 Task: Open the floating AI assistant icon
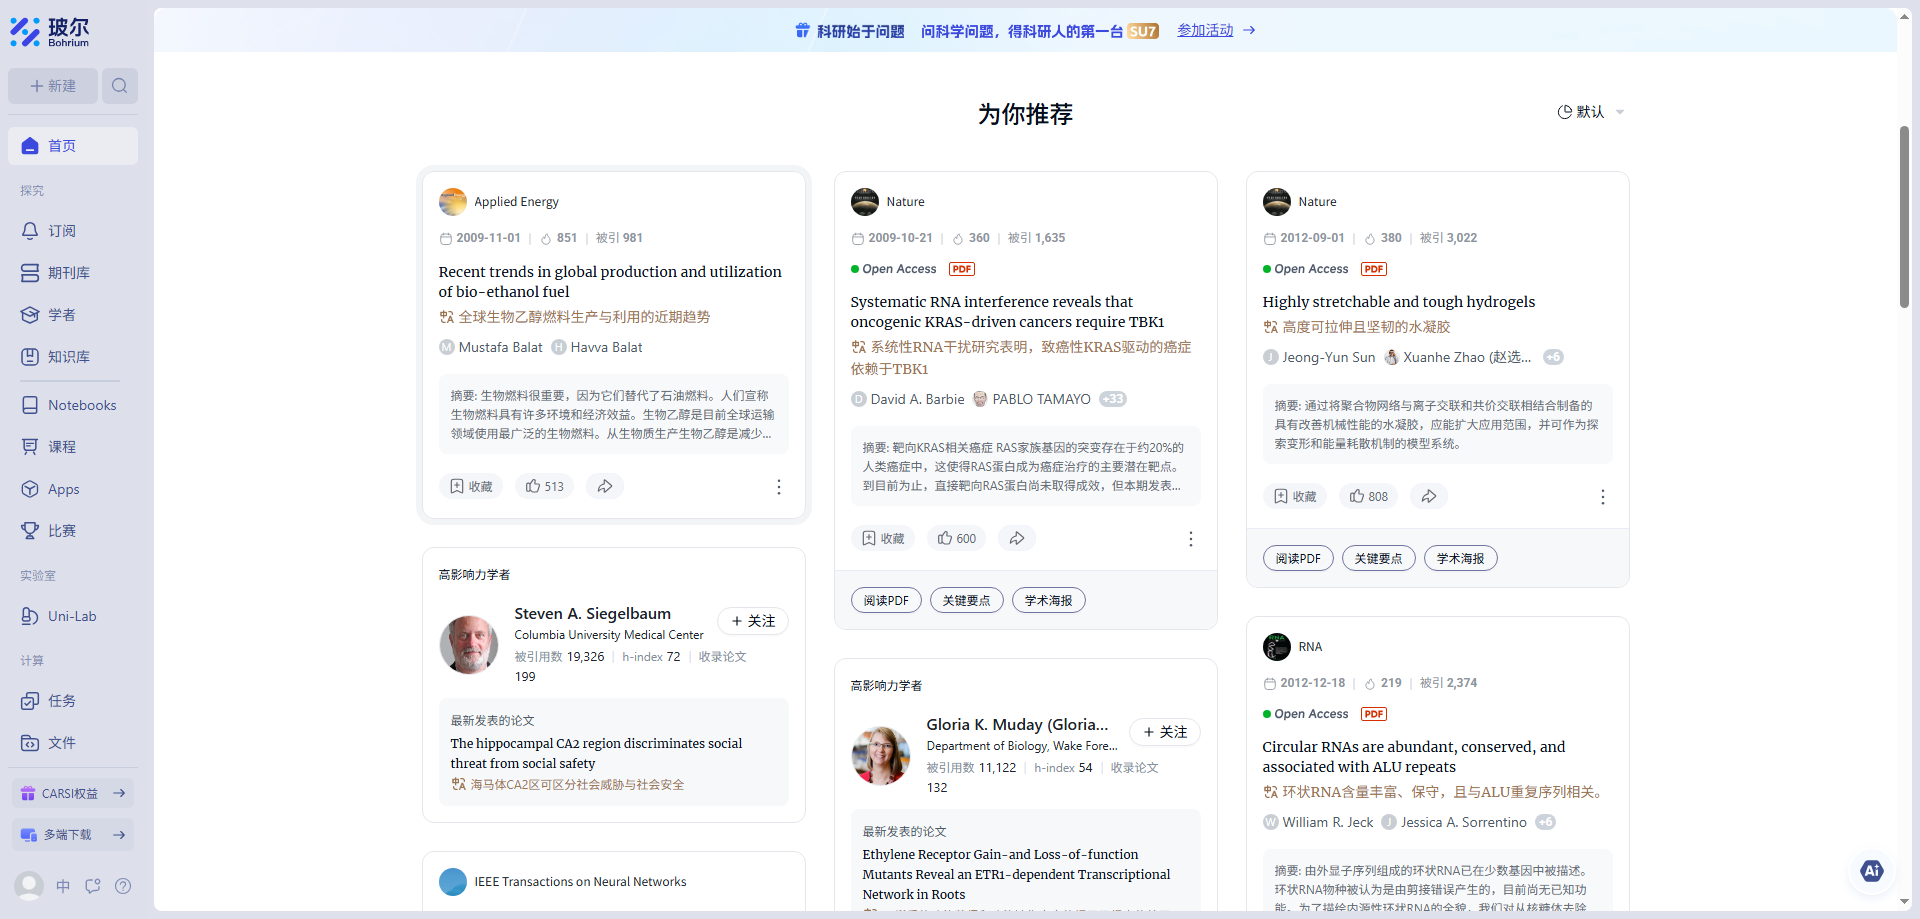pos(1871,870)
